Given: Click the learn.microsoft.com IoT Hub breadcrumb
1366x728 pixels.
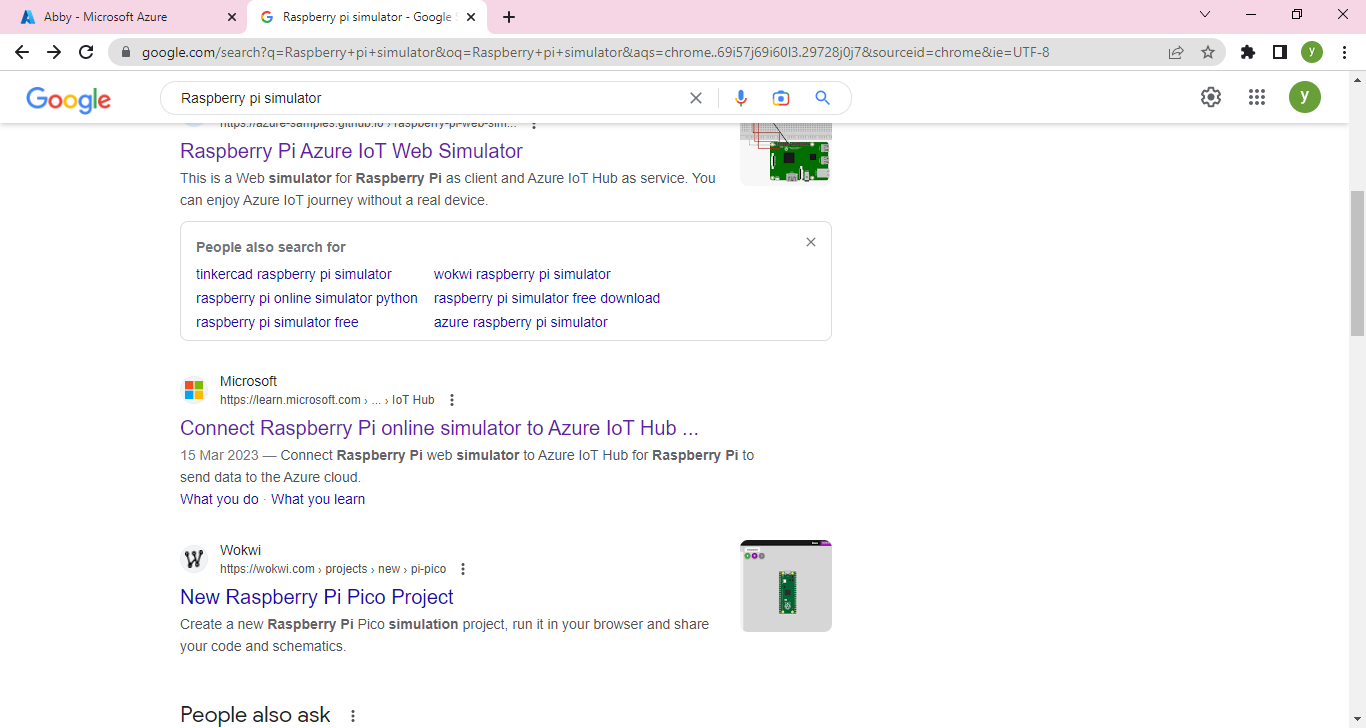Looking at the screenshot, I should point(327,400).
